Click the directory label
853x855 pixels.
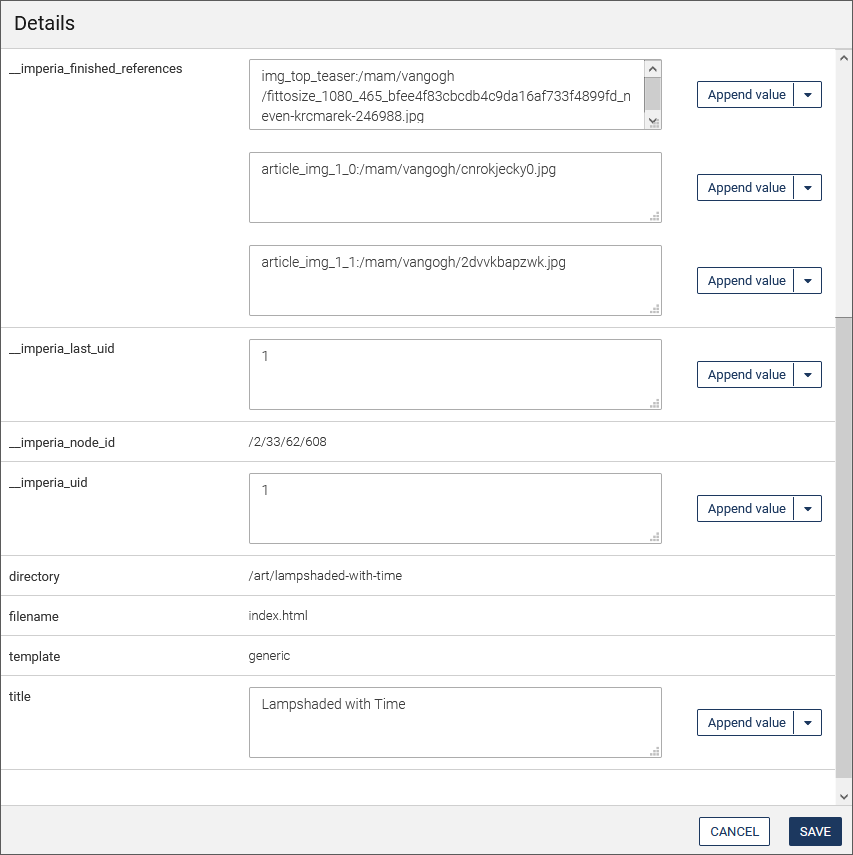click(x=34, y=577)
